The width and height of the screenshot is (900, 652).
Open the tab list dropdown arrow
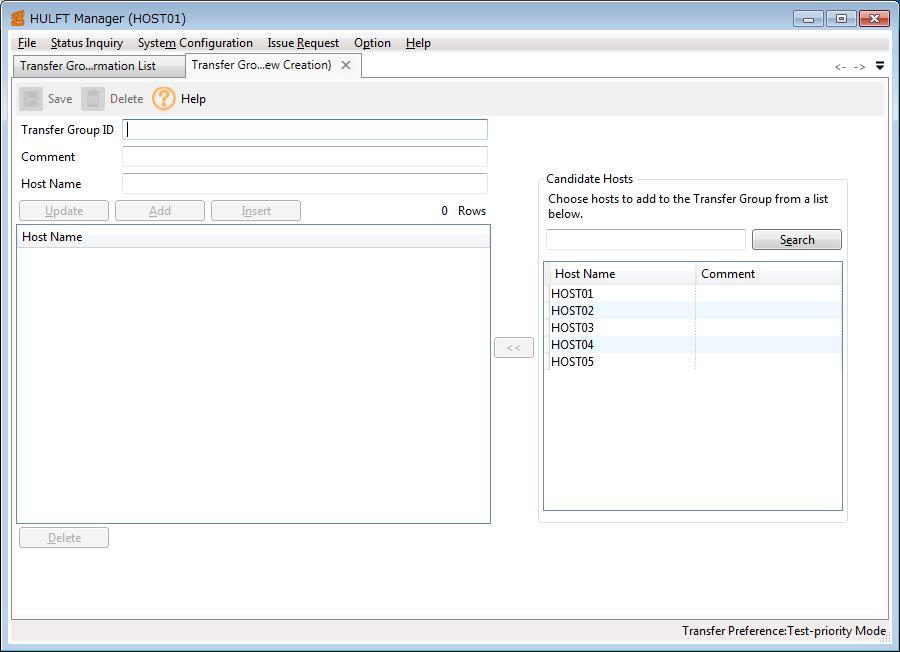pos(880,66)
